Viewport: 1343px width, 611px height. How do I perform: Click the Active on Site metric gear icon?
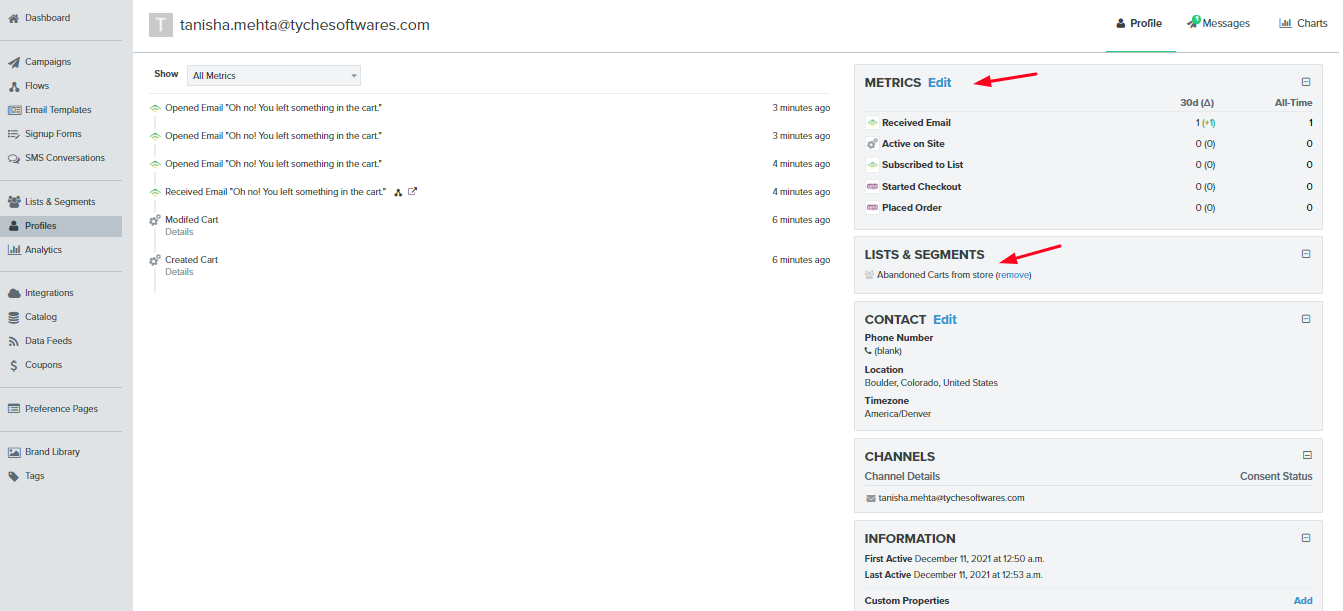tap(872, 144)
